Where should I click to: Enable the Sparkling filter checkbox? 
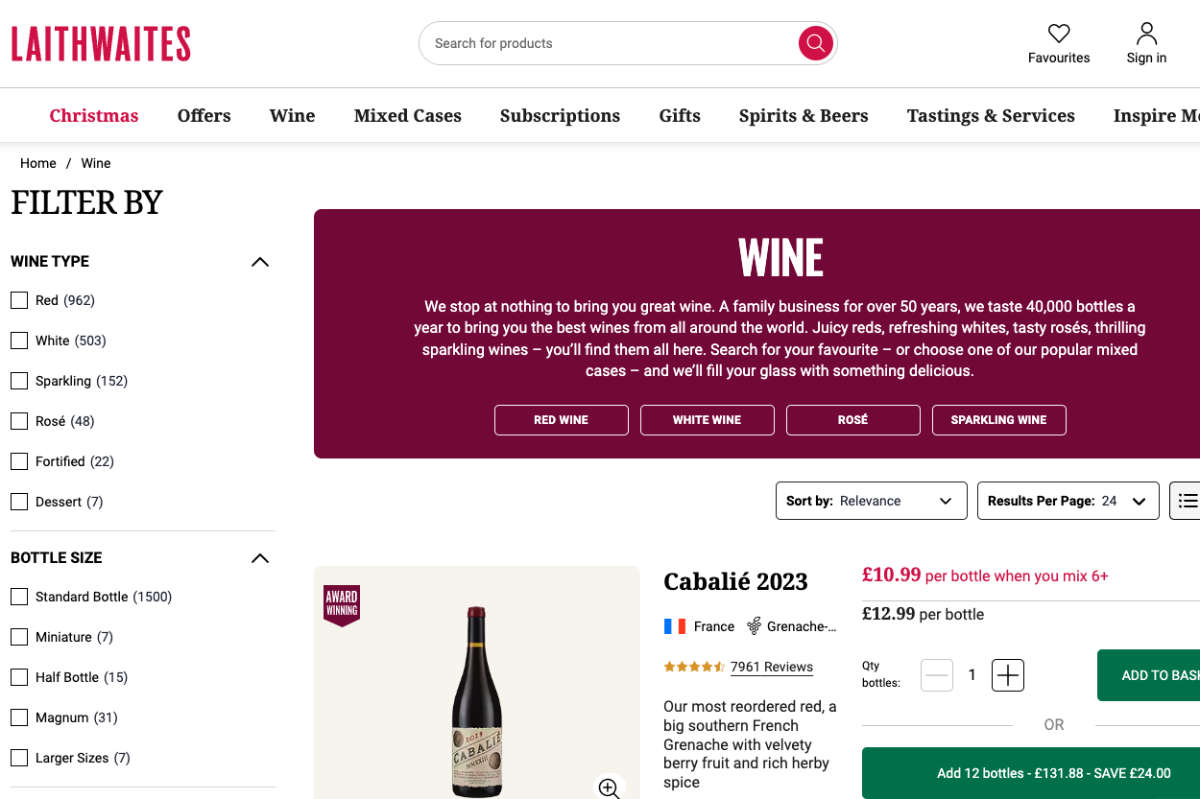19,381
